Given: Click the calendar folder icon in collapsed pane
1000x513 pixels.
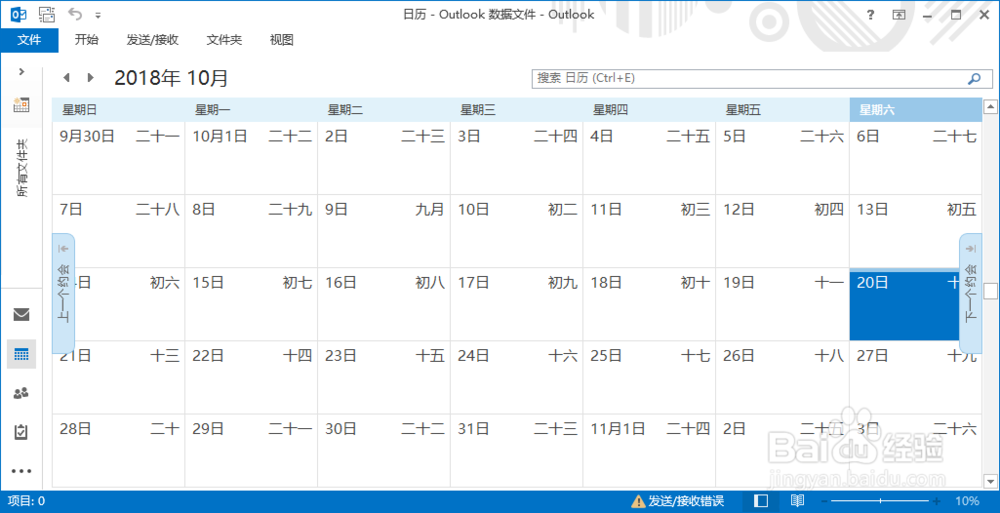Looking at the screenshot, I should (x=21, y=105).
